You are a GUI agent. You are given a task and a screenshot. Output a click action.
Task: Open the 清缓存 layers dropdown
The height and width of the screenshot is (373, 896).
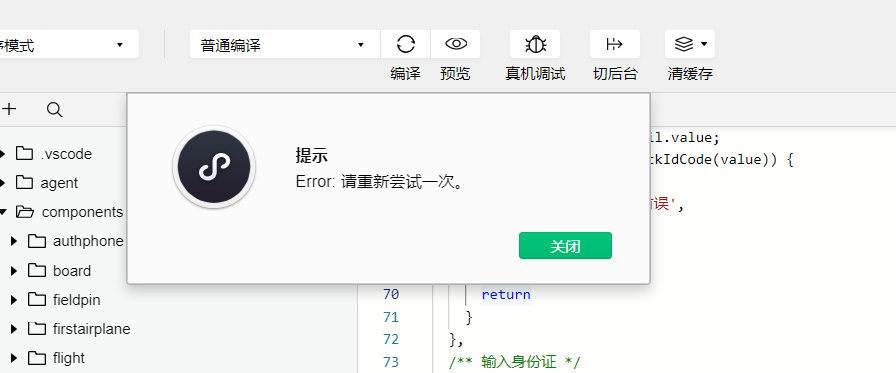(x=690, y=44)
